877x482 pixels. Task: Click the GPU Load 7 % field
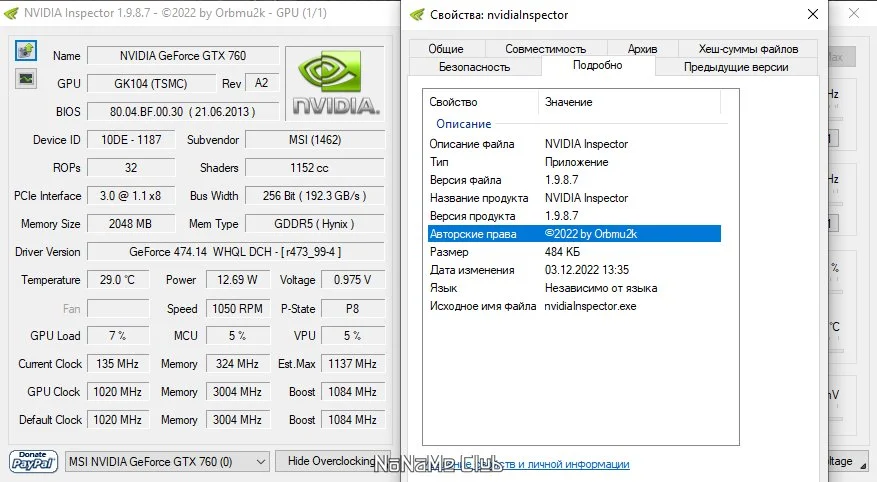(118, 335)
